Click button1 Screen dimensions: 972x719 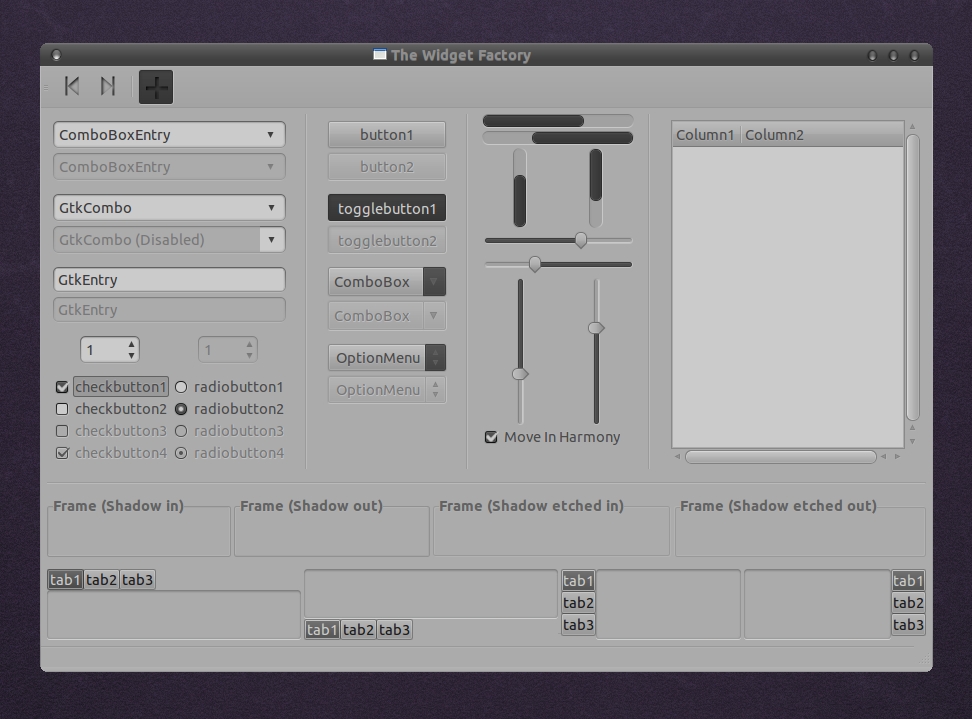387,135
